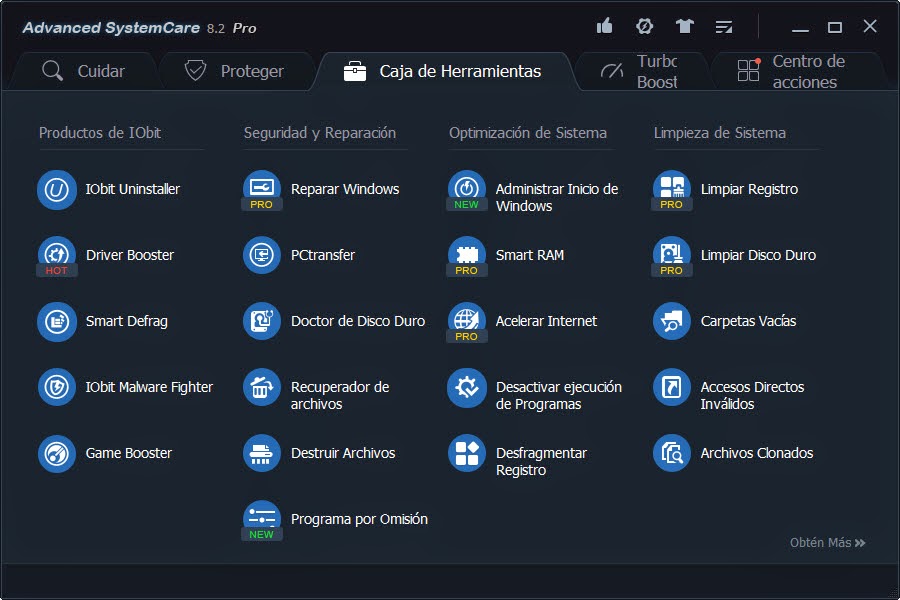Click the Optimización de Sistema heading
Screen dimensions: 900x600
[527, 133]
